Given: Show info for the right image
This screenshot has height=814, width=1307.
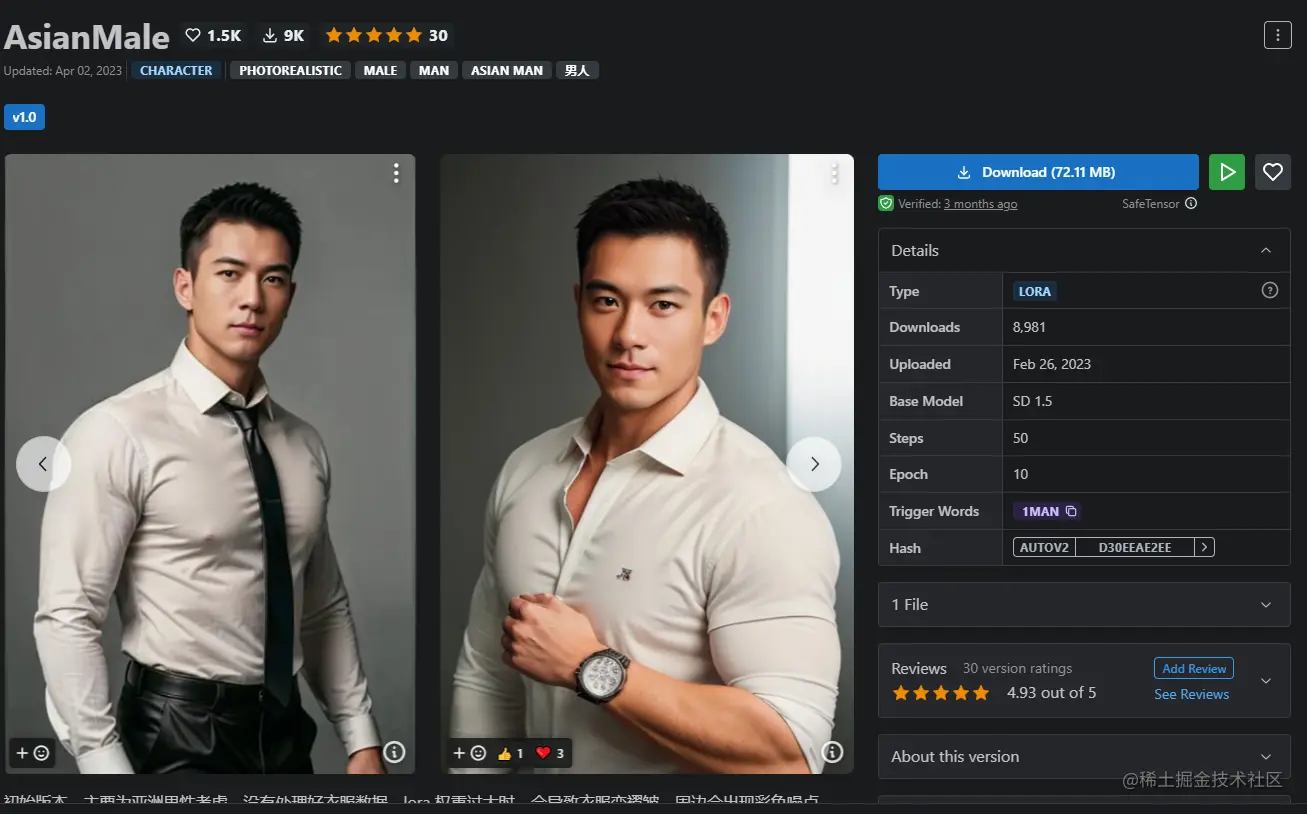Looking at the screenshot, I should click(832, 752).
